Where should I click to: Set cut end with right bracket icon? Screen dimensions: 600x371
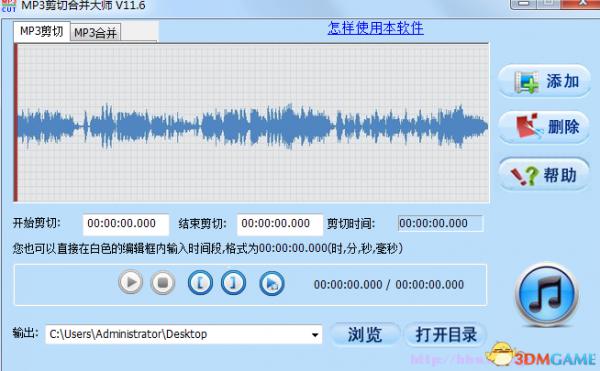point(233,283)
